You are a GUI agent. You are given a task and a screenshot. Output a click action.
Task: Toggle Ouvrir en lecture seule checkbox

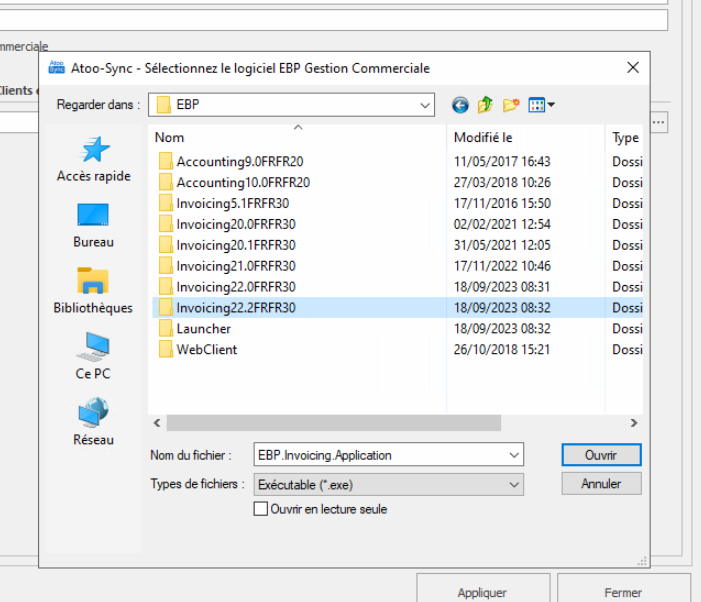[261, 509]
